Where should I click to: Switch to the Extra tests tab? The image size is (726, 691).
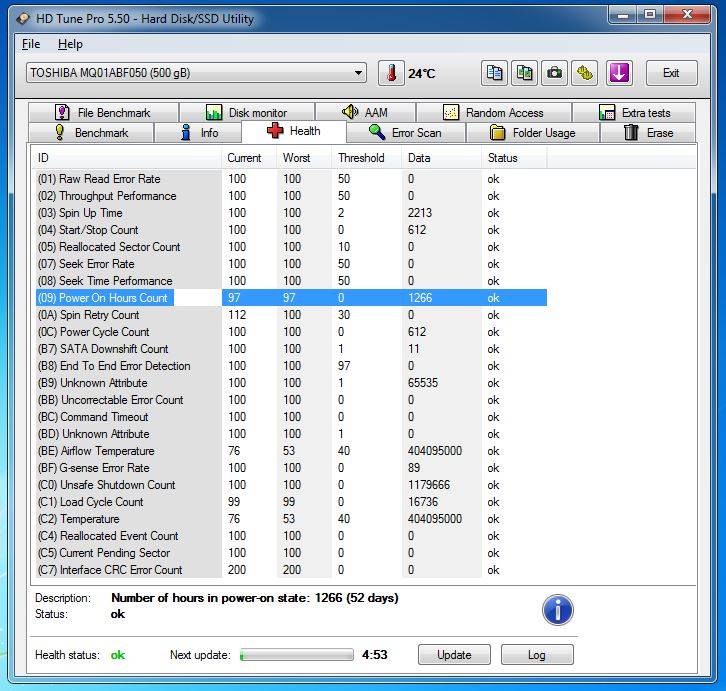tap(634, 113)
